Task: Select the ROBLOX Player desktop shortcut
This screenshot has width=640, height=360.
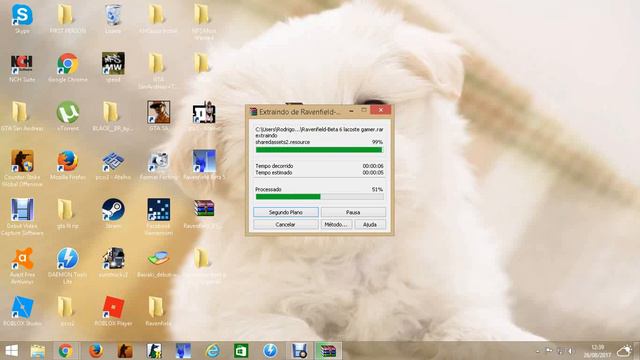Action: (x=113, y=311)
